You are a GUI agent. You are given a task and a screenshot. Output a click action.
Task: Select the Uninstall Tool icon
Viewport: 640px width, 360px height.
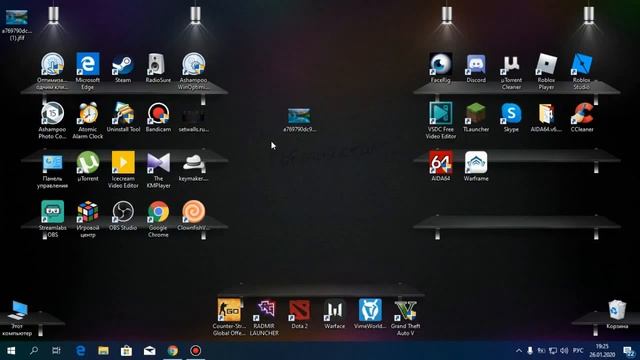pyautogui.click(x=123, y=117)
